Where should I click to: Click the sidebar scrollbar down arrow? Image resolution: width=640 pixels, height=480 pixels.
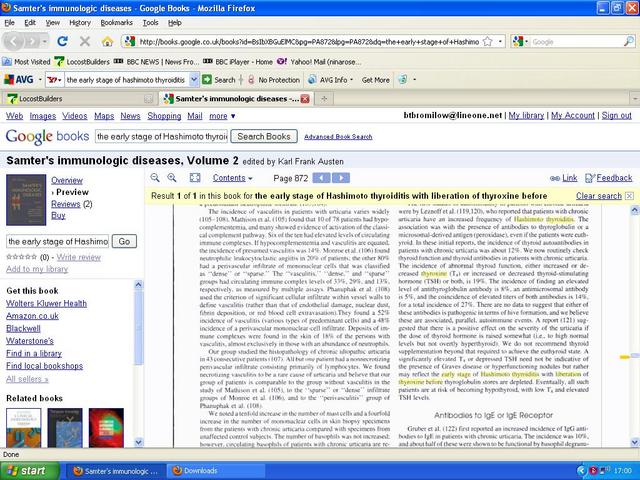(x=138, y=442)
